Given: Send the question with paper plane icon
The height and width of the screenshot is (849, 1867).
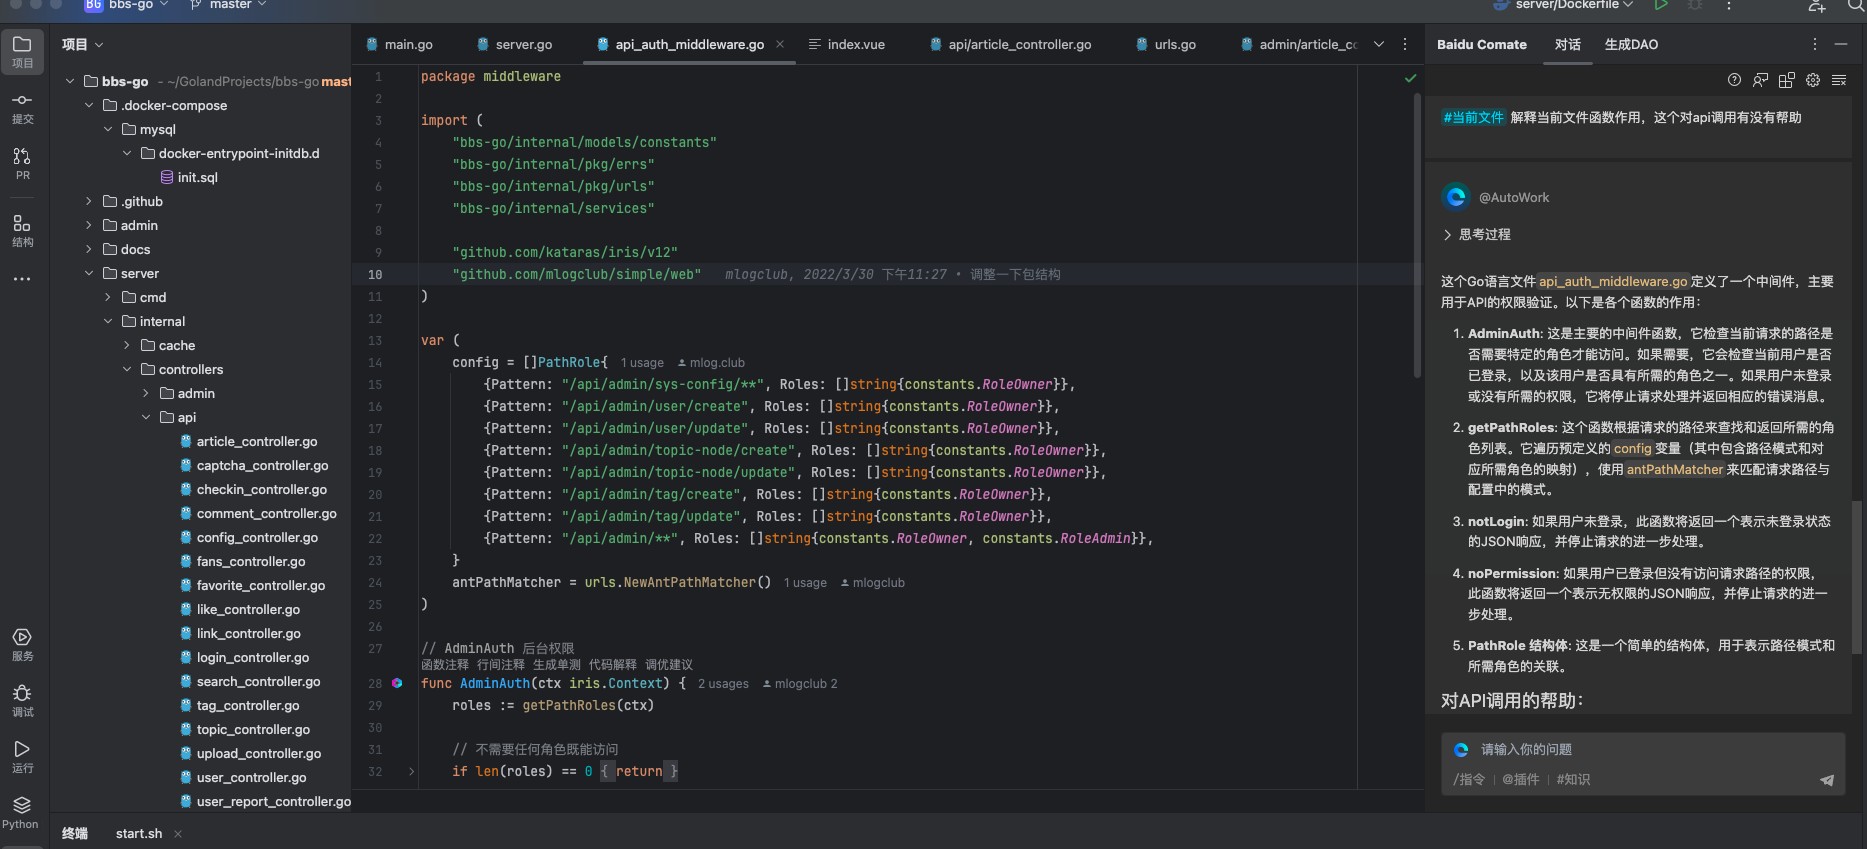Looking at the screenshot, I should [x=1827, y=780].
